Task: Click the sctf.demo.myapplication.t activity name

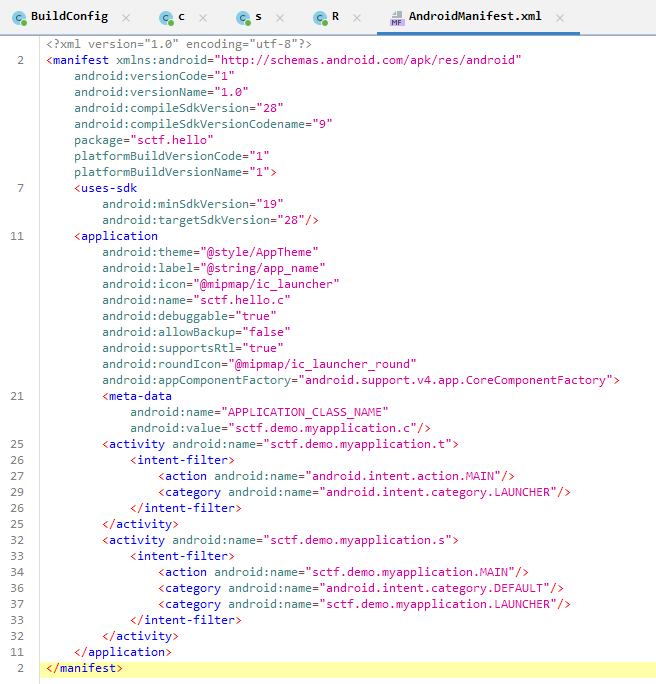Action: (x=357, y=444)
